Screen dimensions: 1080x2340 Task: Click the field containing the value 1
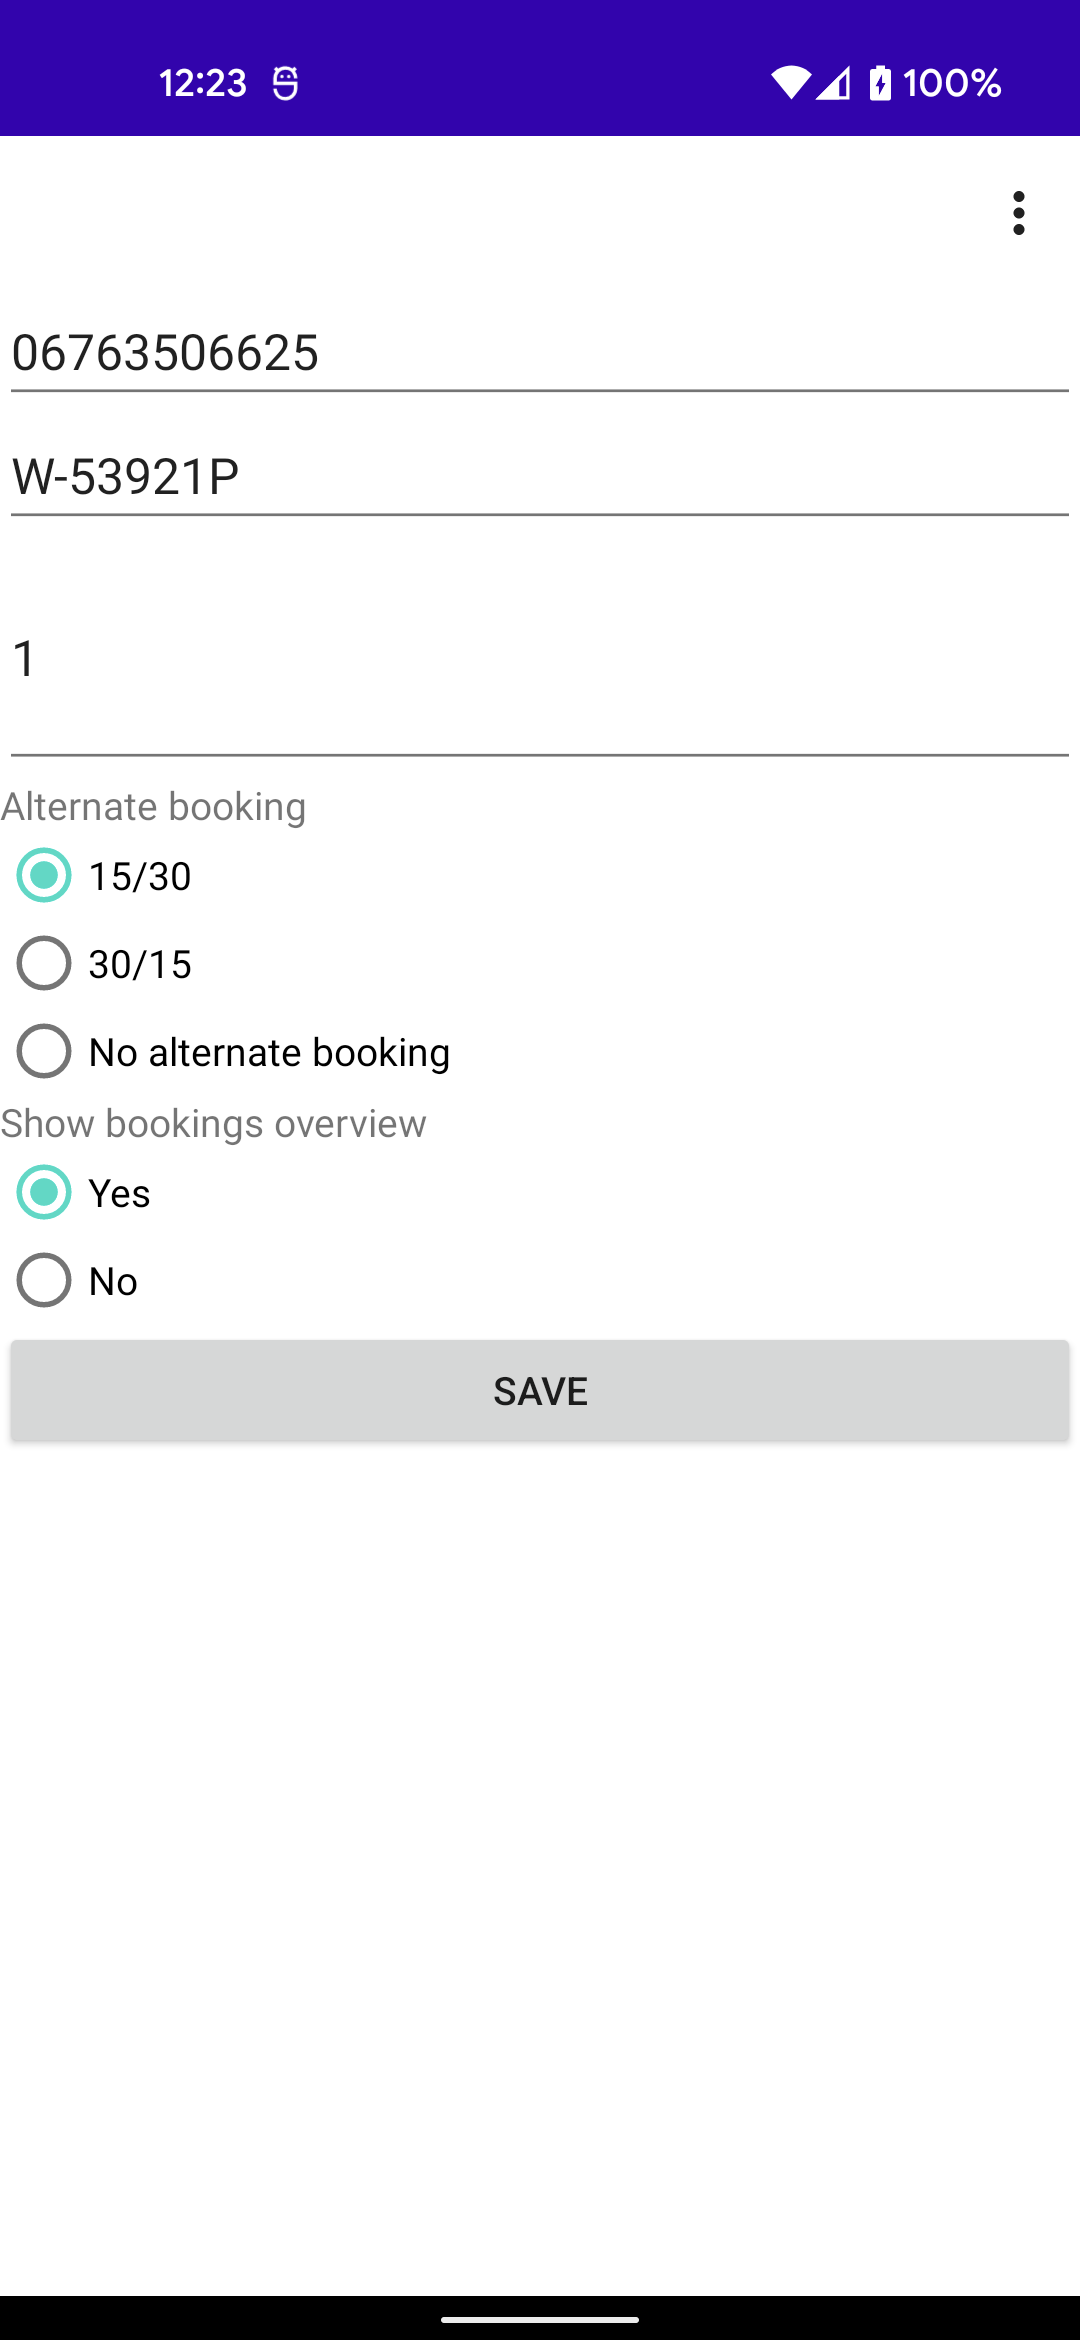click(540, 658)
